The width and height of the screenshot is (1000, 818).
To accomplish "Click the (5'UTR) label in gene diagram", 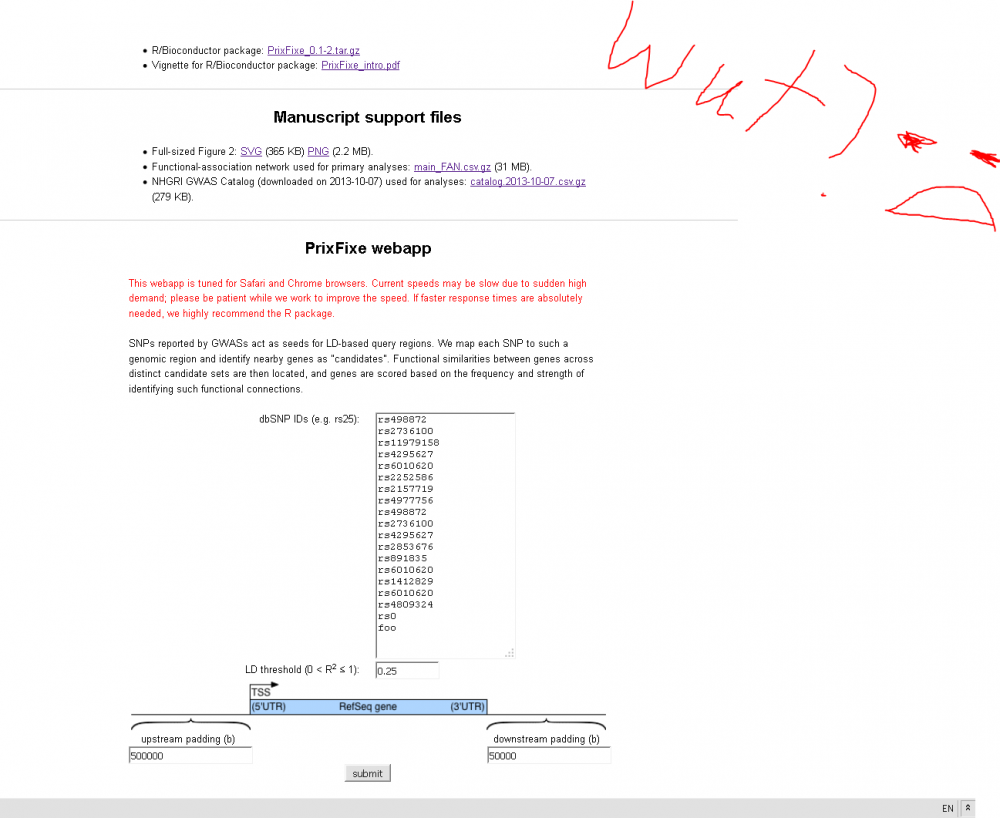I will [268, 707].
